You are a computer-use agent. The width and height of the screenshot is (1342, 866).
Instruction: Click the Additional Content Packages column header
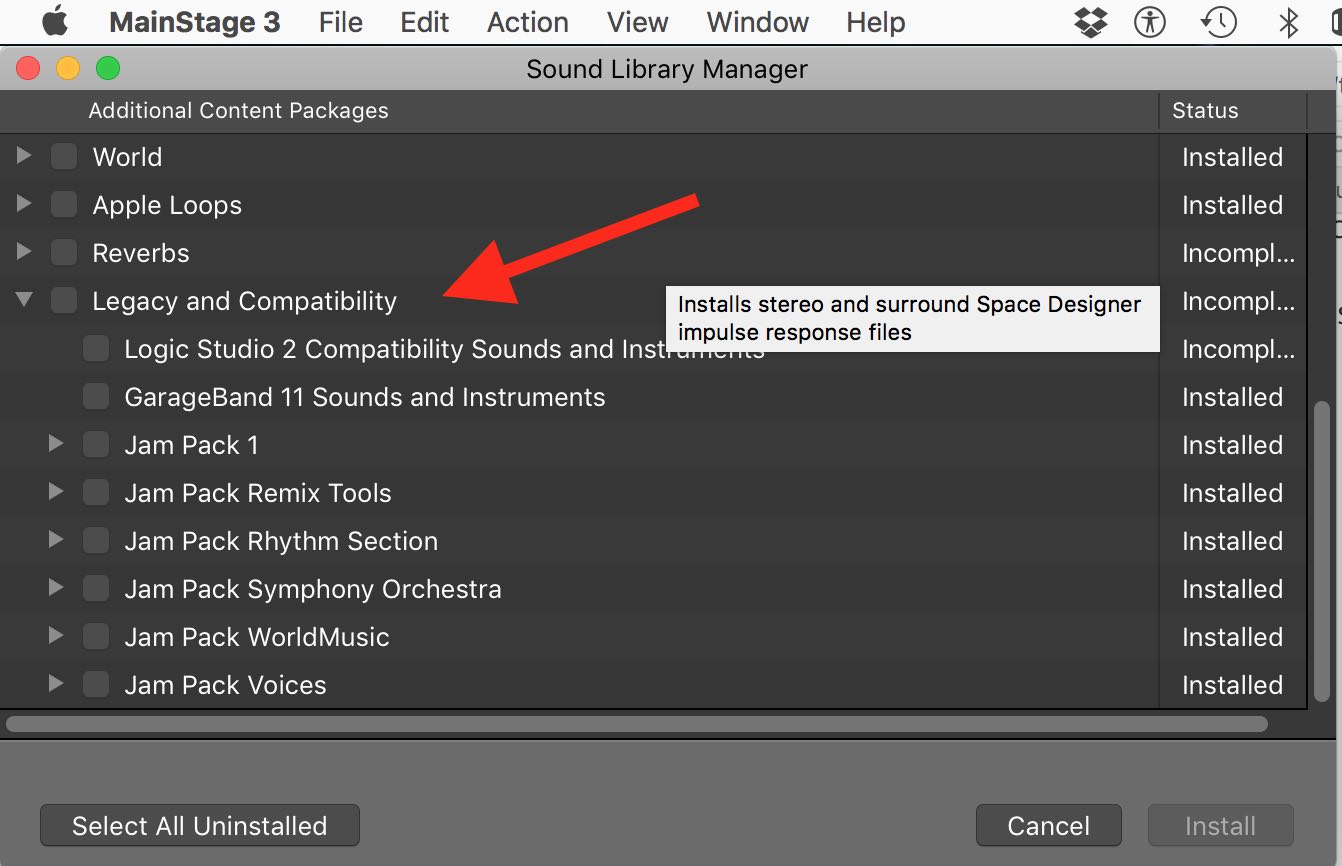pyautogui.click(x=238, y=111)
